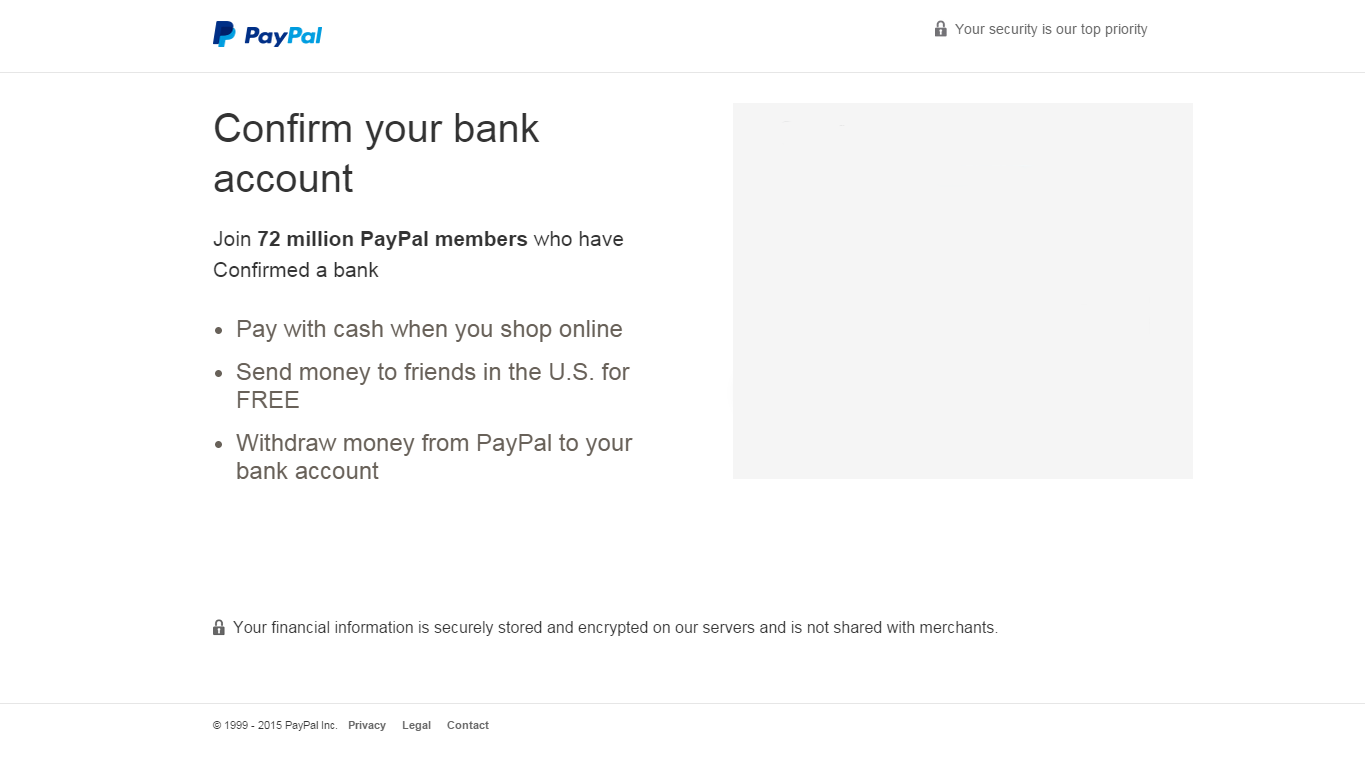Click the padlock icon beside financial information notice

pyautogui.click(x=219, y=627)
